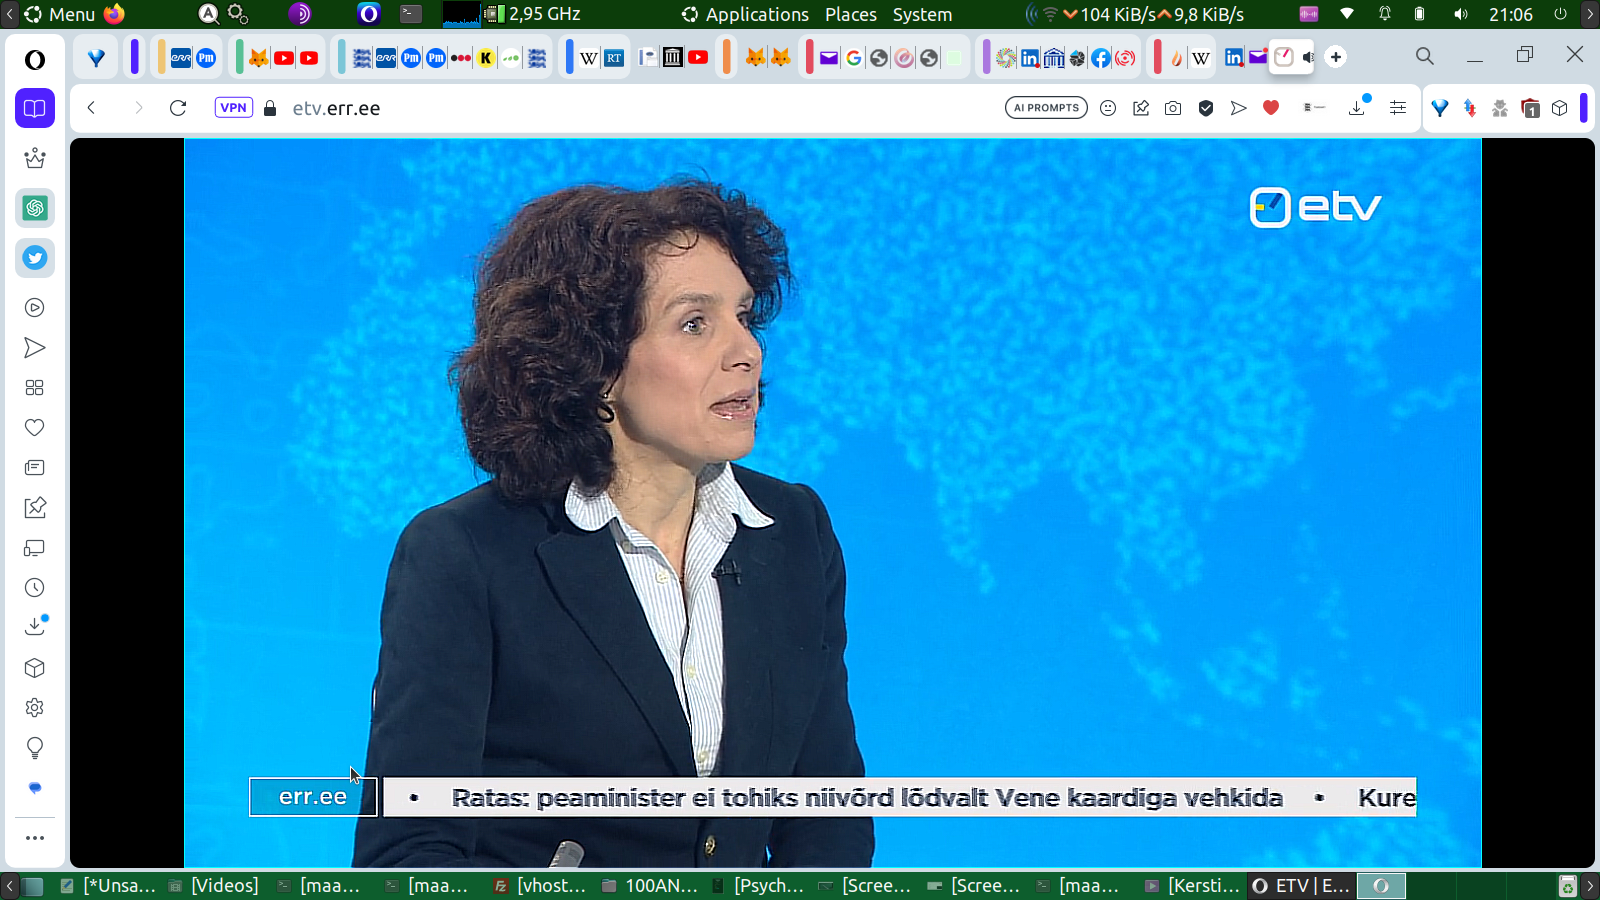This screenshot has height=900, width=1600.
Task: Click the err.ee link on the video ticker
Action: pyautogui.click(x=313, y=797)
